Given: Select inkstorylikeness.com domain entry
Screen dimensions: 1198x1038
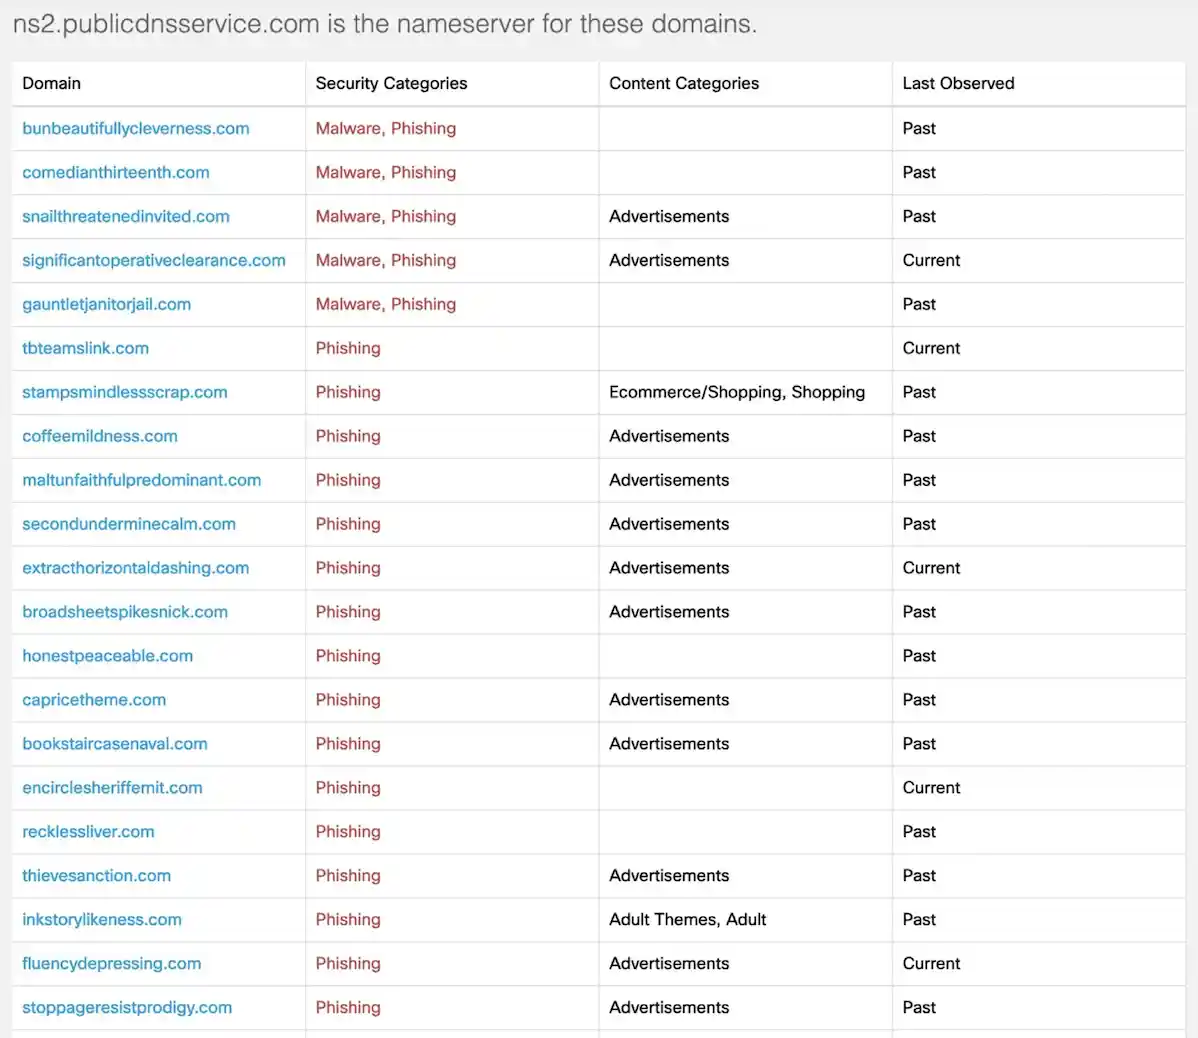Looking at the screenshot, I should point(101,920).
